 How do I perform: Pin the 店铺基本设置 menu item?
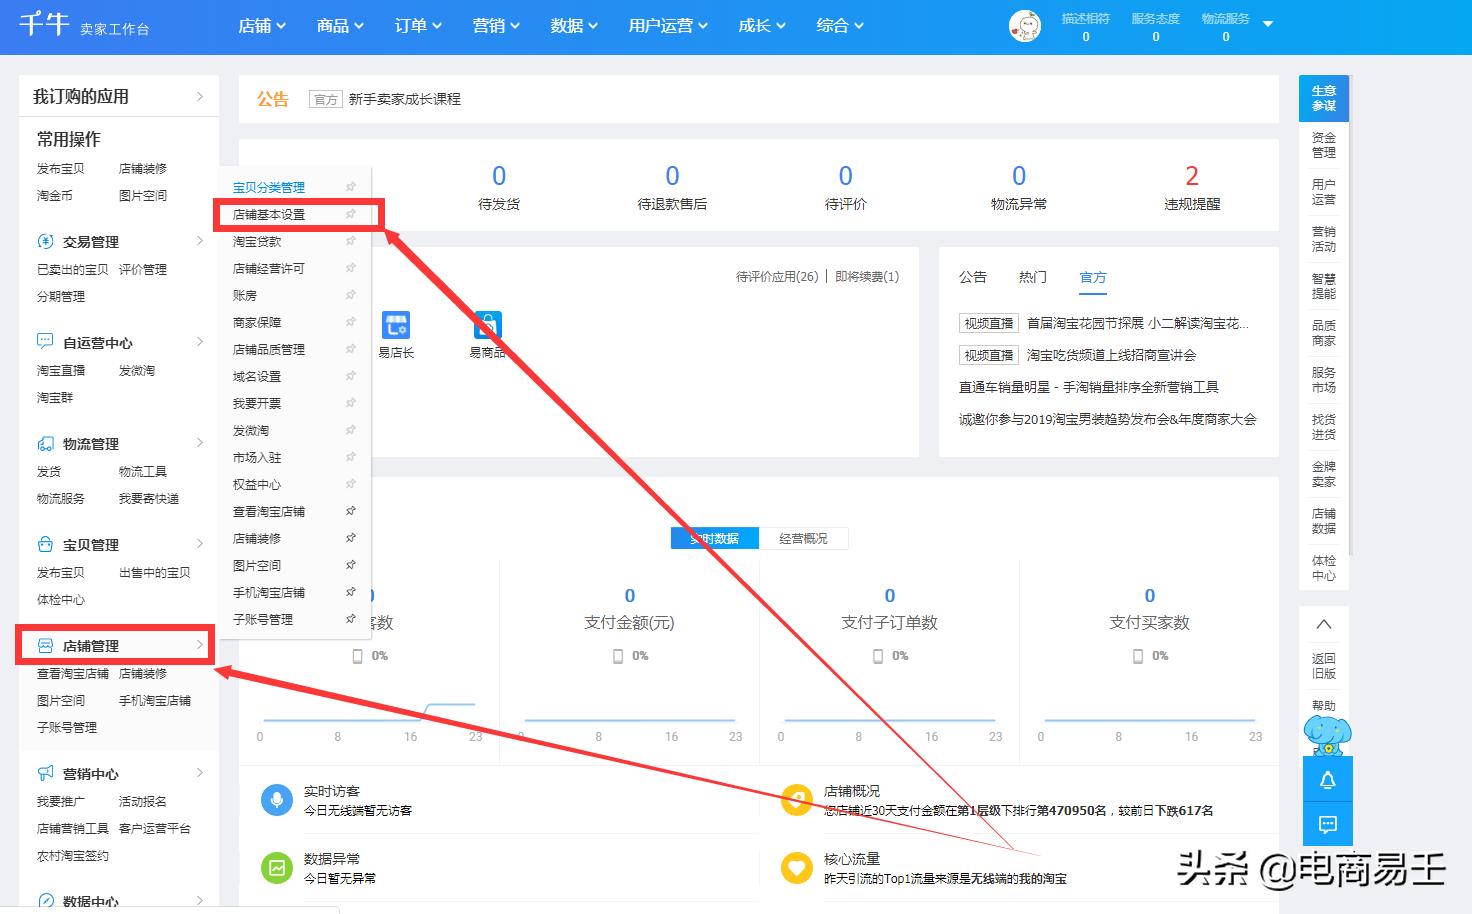coord(351,214)
